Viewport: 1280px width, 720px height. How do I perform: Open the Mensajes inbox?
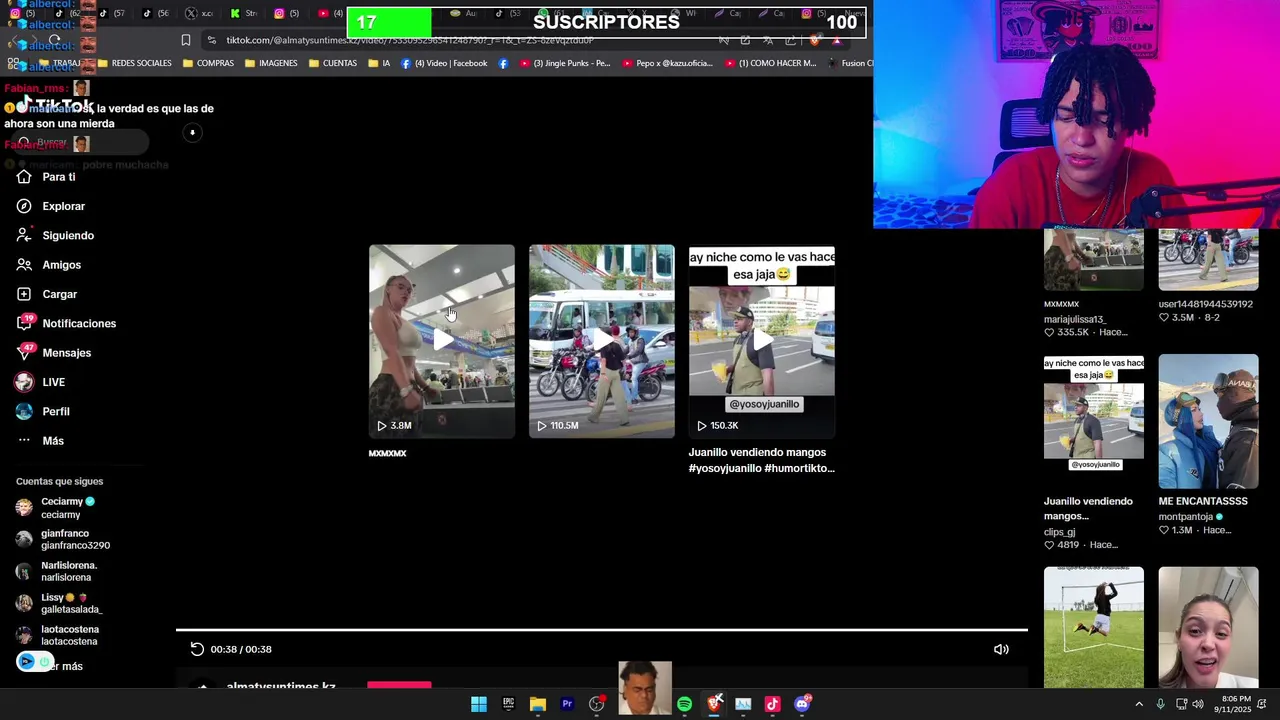pyautogui.click(x=54, y=353)
